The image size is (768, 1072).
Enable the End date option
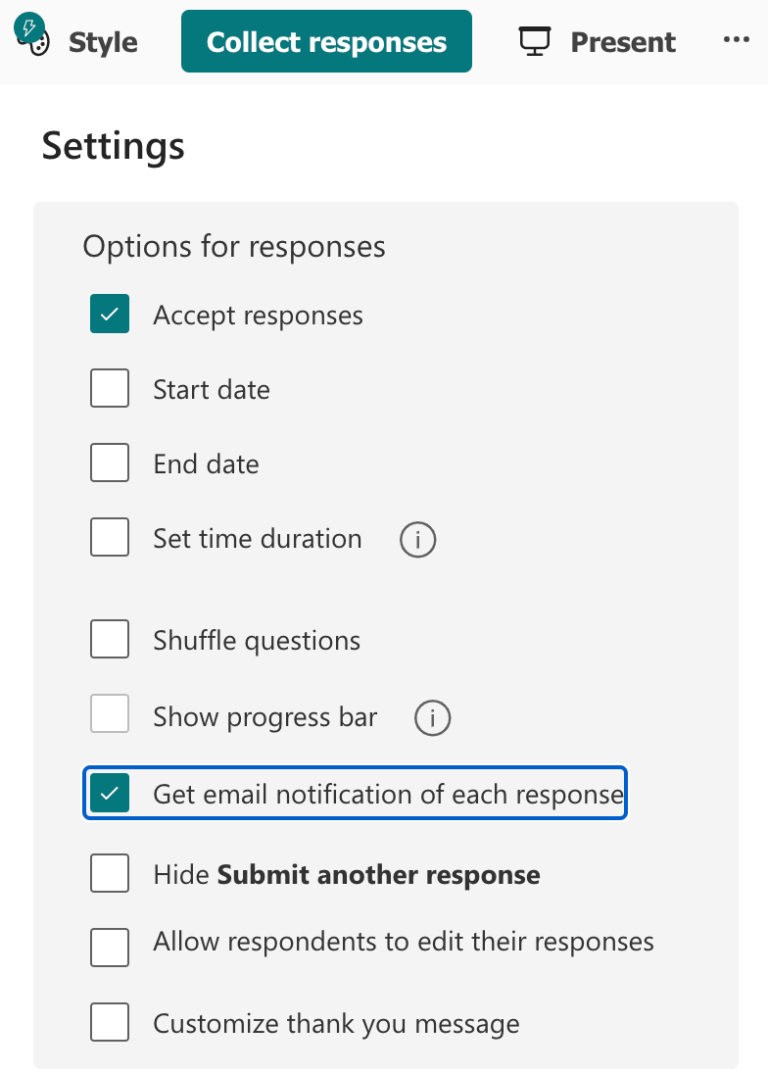109,462
